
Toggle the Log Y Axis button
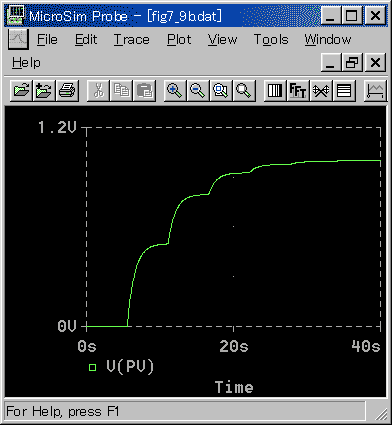344,90
